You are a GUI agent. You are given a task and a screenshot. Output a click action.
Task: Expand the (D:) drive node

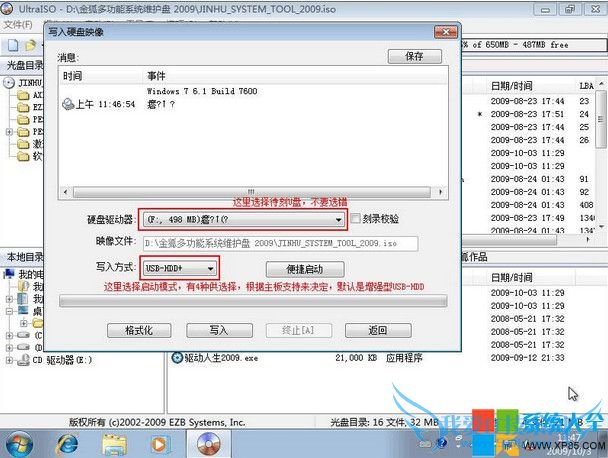(x=9, y=347)
